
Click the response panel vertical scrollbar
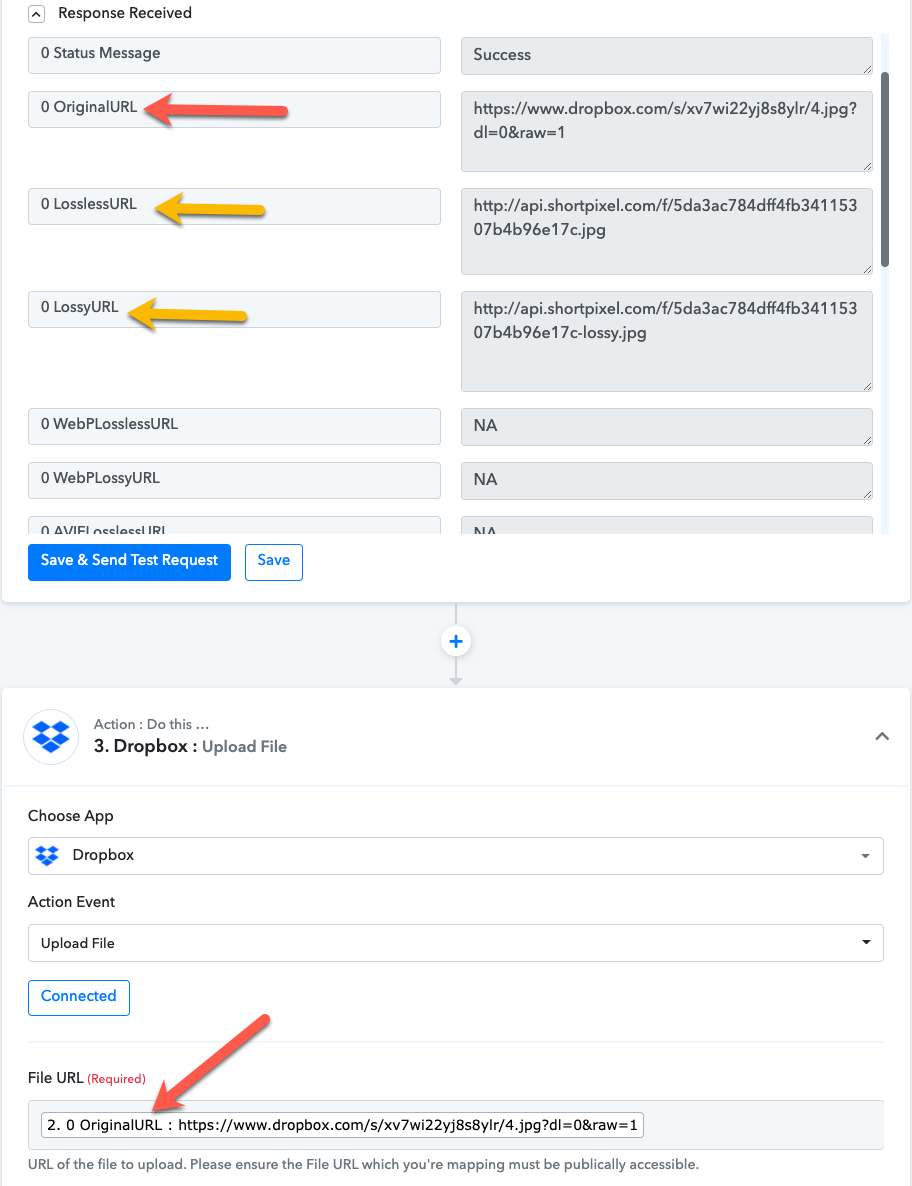coord(885,169)
